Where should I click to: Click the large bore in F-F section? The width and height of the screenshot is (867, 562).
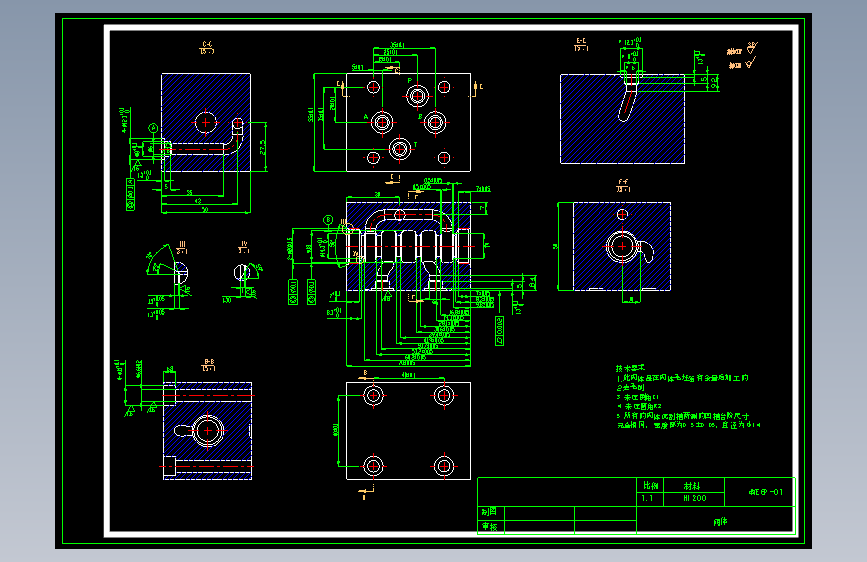(622, 246)
